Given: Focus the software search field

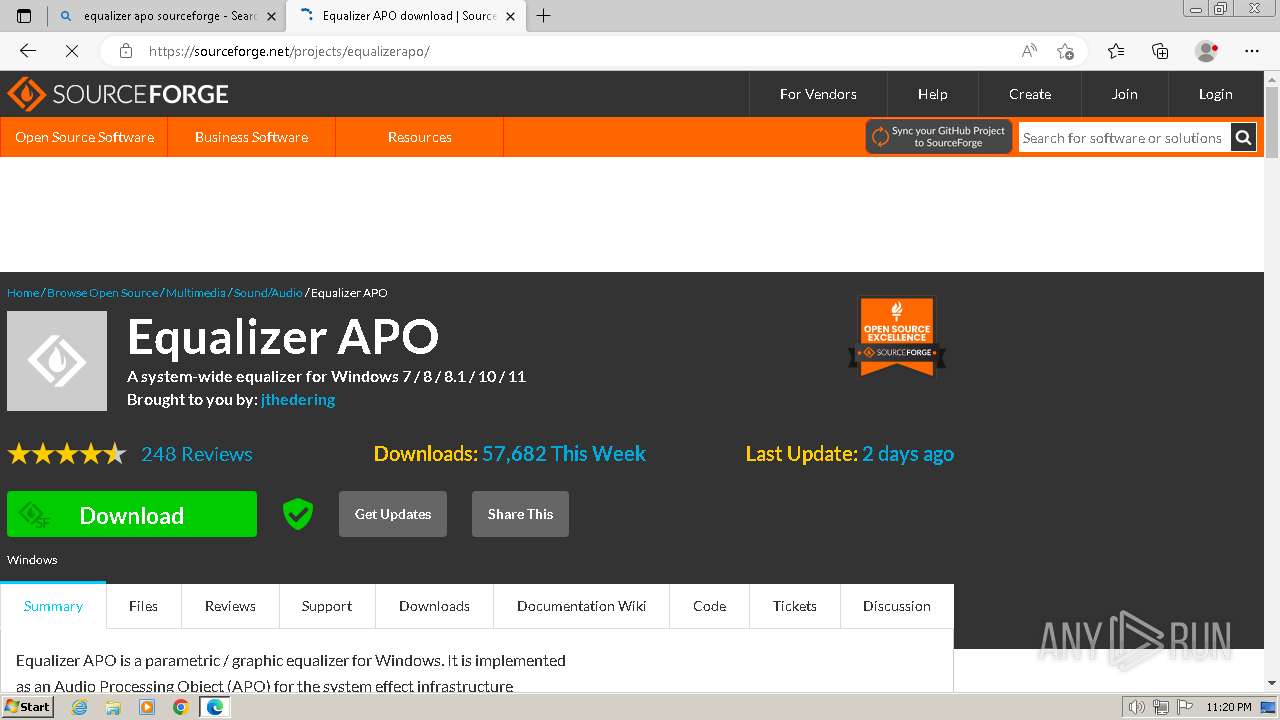Looking at the screenshot, I should point(1124,138).
